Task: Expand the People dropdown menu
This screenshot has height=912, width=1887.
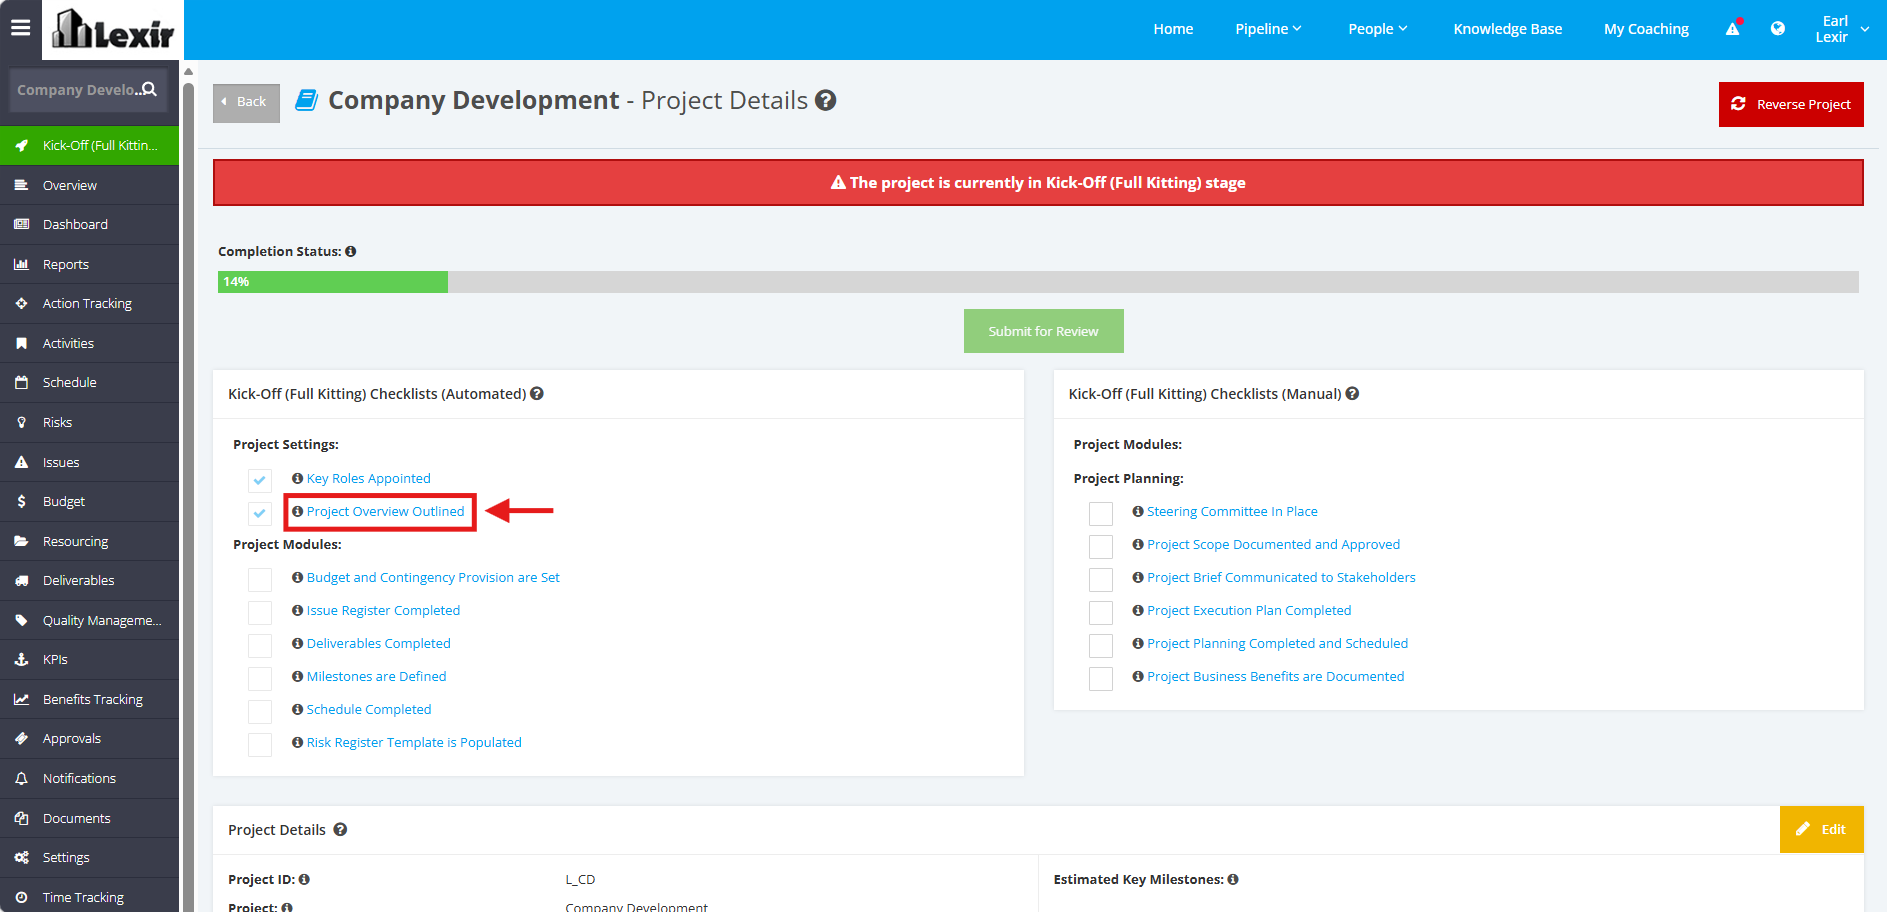Action: pos(1377,29)
